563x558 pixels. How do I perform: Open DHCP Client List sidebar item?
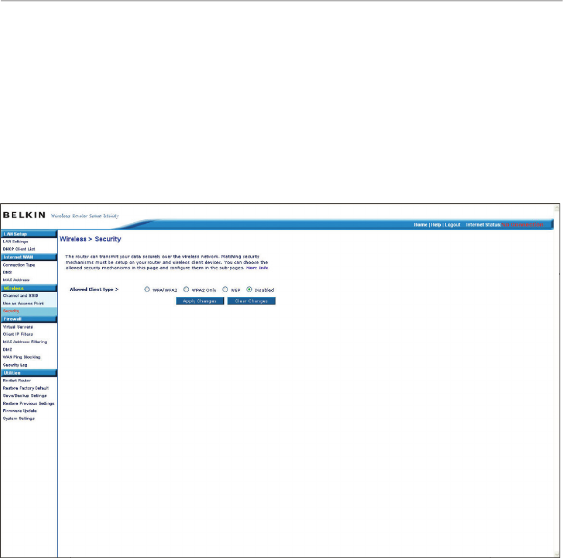click(19, 249)
